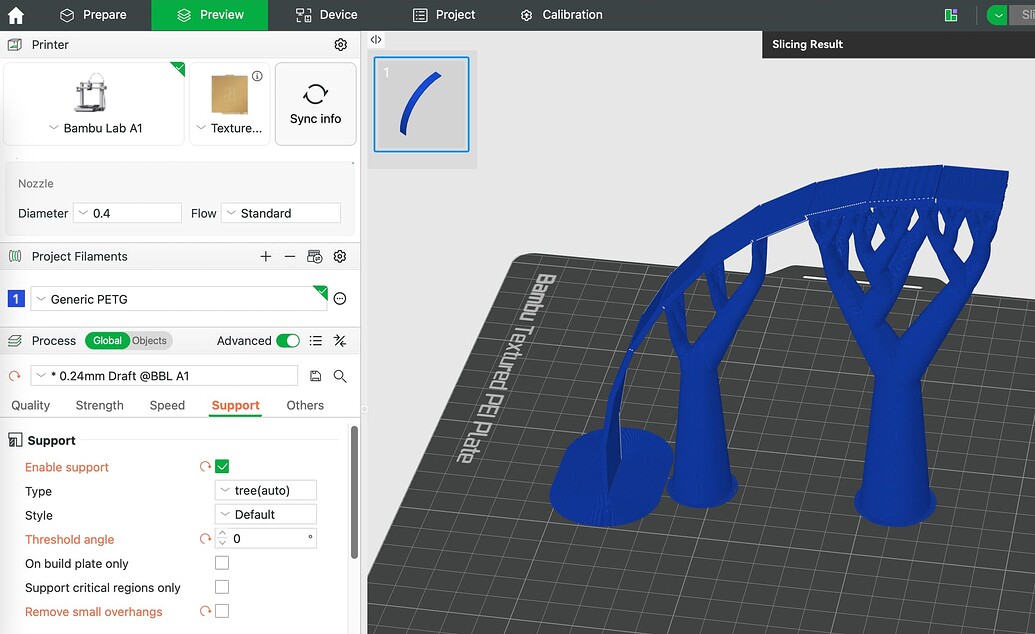Image resolution: width=1035 pixels, height=634 pixels.
Task: Reset Remove small overhangs icon
Action: coord(205,611)
